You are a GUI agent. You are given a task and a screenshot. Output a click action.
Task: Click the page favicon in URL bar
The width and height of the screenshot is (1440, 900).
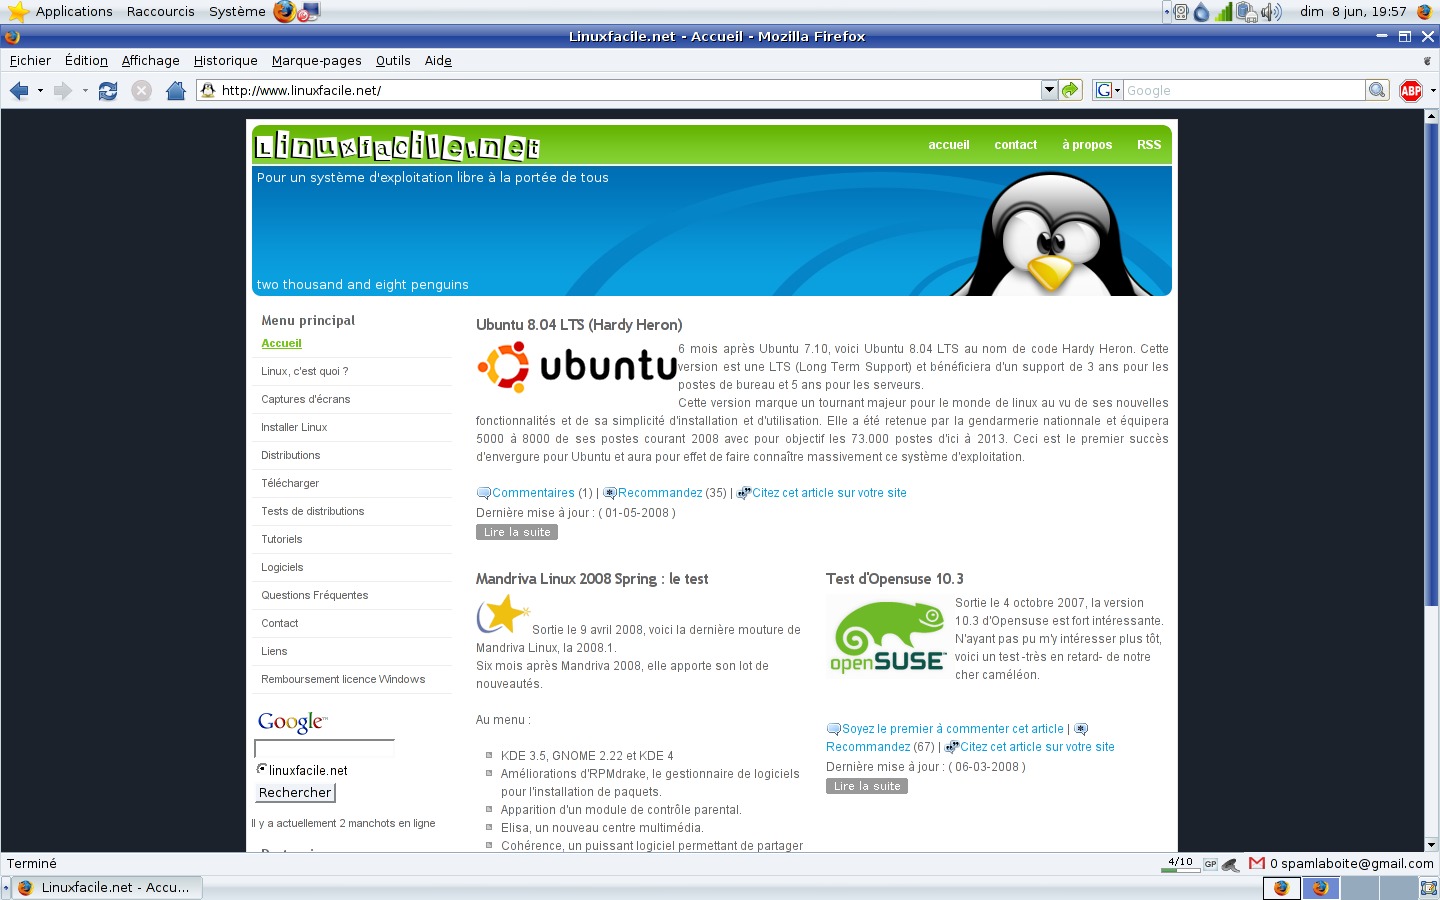(x=208, y=90)
